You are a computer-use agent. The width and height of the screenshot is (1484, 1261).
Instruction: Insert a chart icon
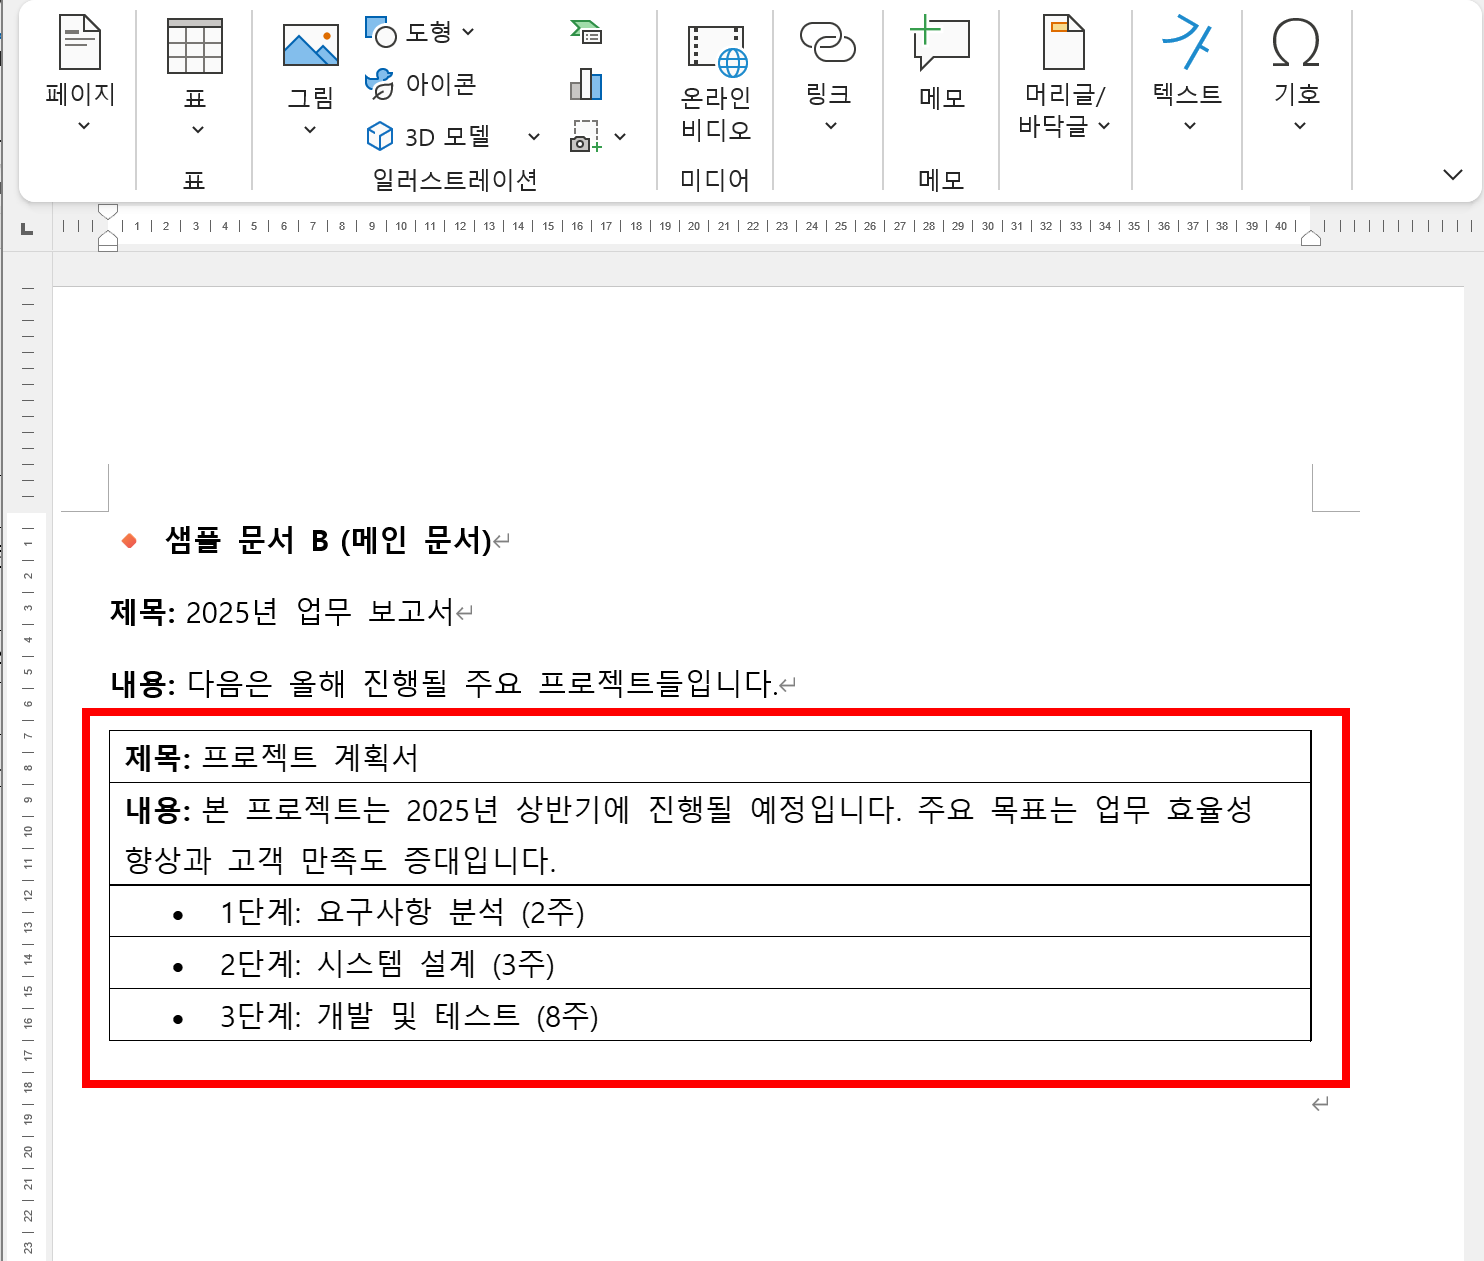click(x=586, y=84)
